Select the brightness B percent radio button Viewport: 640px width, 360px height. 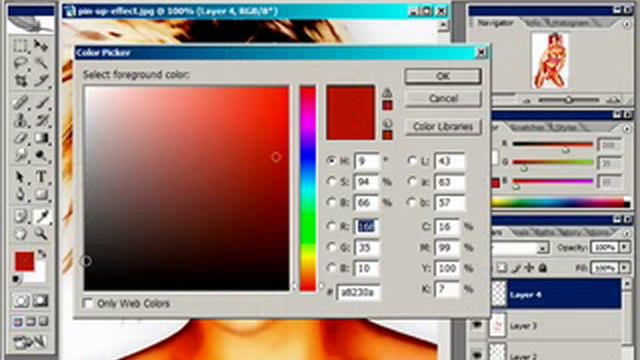click(x=331, y=202)
